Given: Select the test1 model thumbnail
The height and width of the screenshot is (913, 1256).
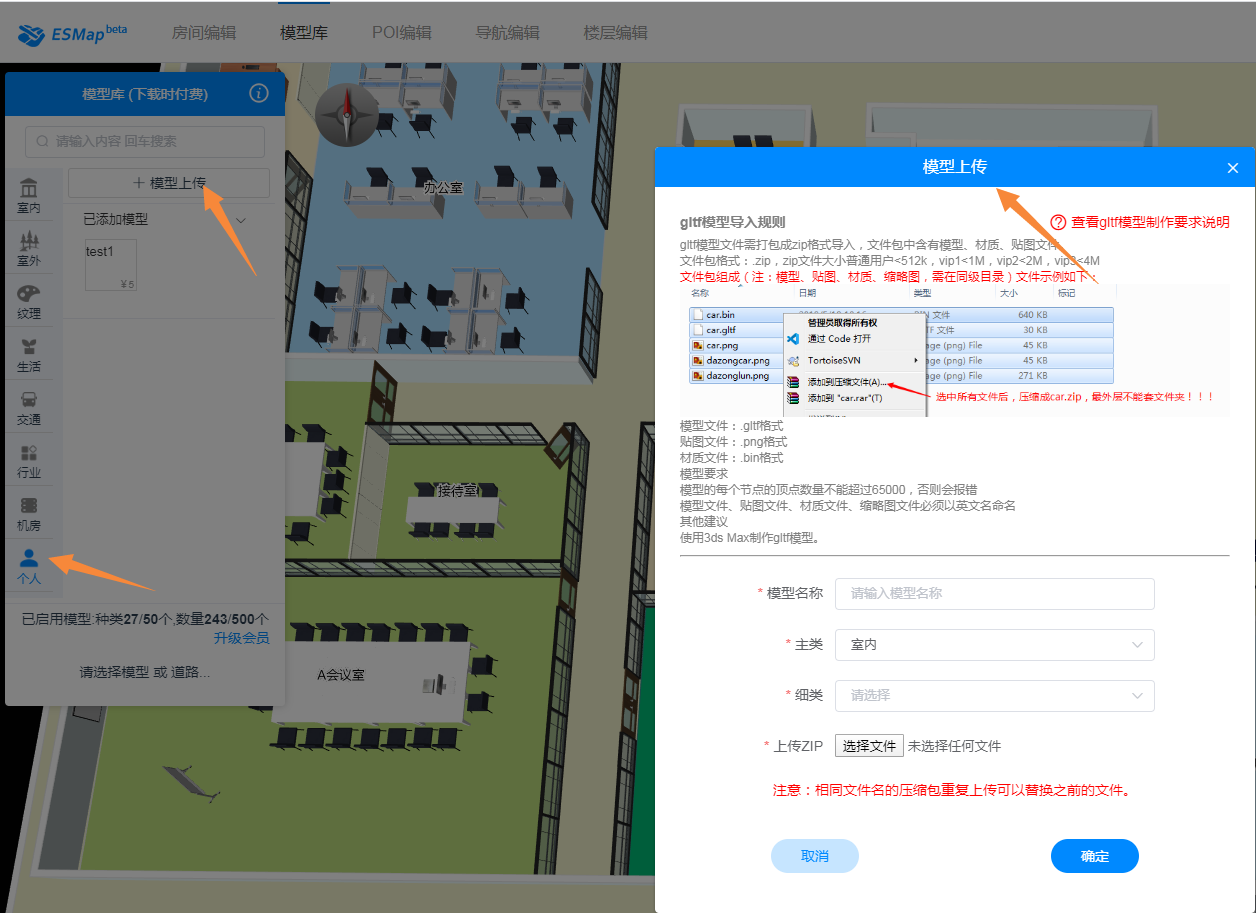Looking at the screenshot, I should point(110,265).
